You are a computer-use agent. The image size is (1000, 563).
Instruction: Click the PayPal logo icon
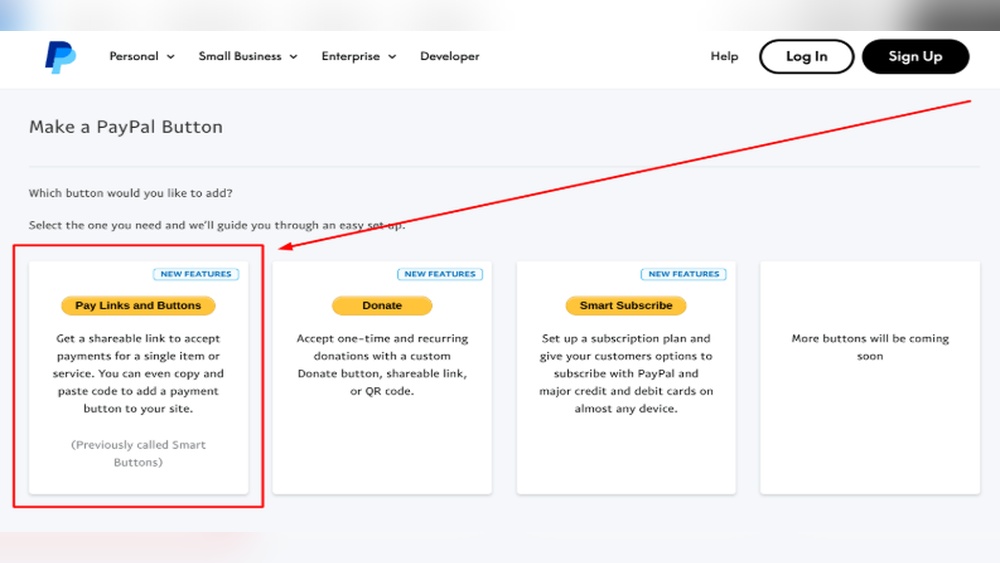[61, 57]
